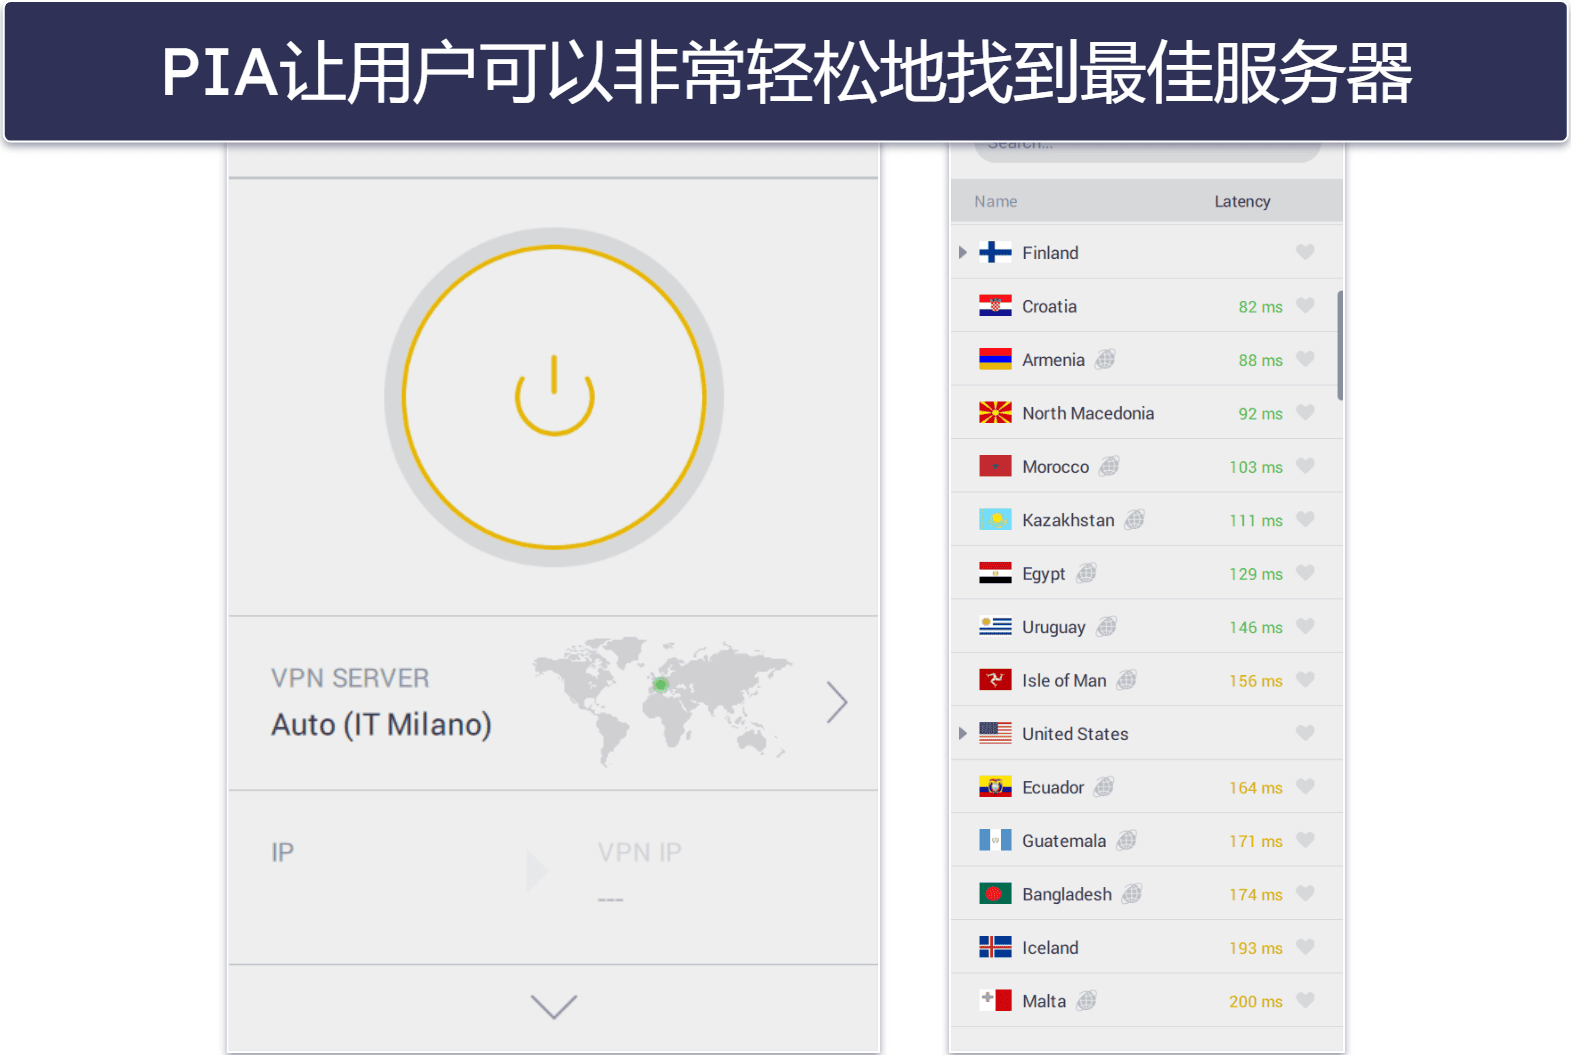
Task: Favorite Isle of Man heart icon
Action: pos(1305,680)
